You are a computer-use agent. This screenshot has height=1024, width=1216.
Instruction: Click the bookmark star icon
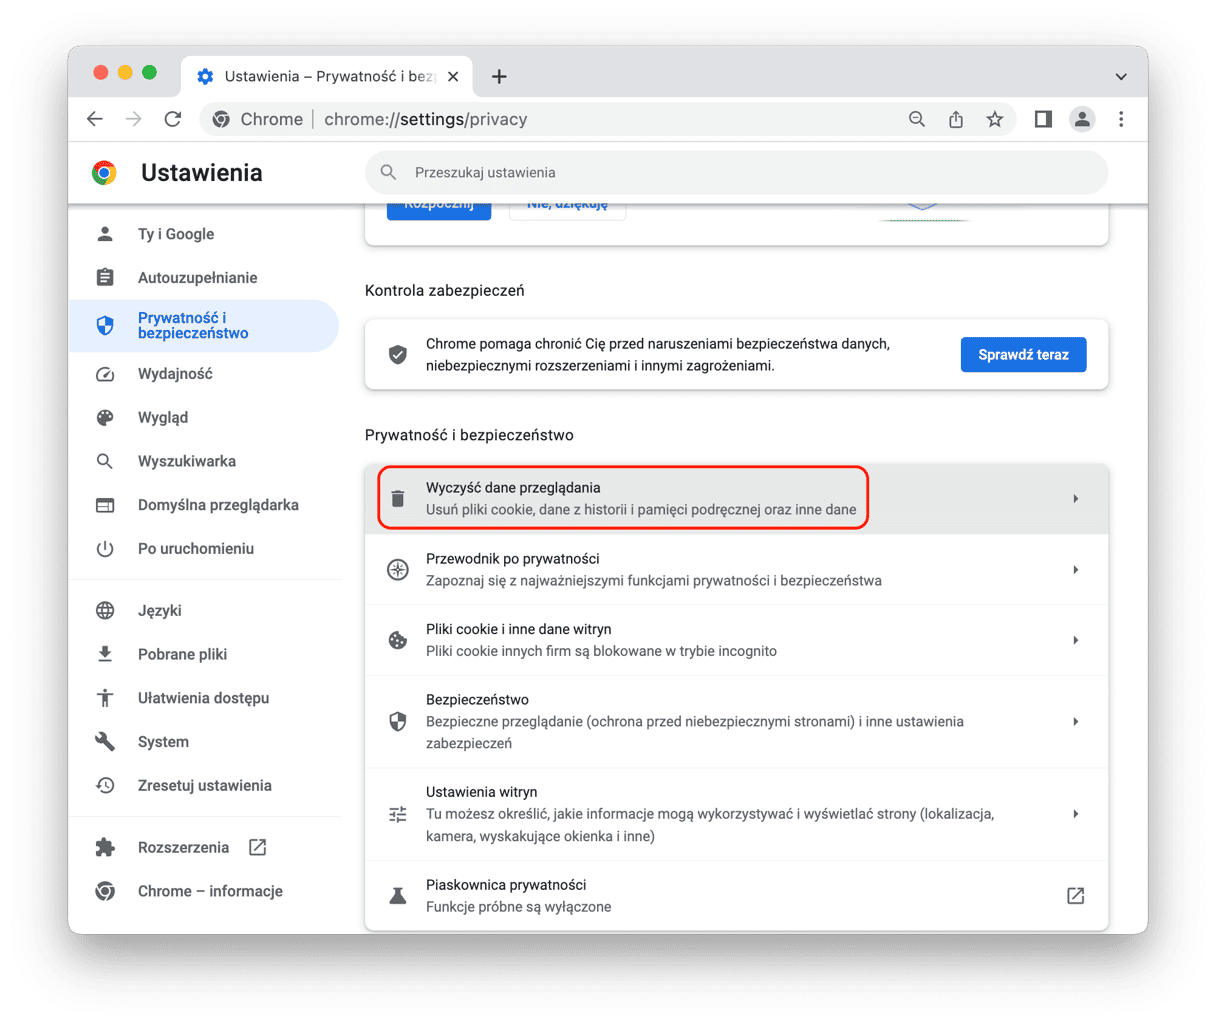coord(994,119)
